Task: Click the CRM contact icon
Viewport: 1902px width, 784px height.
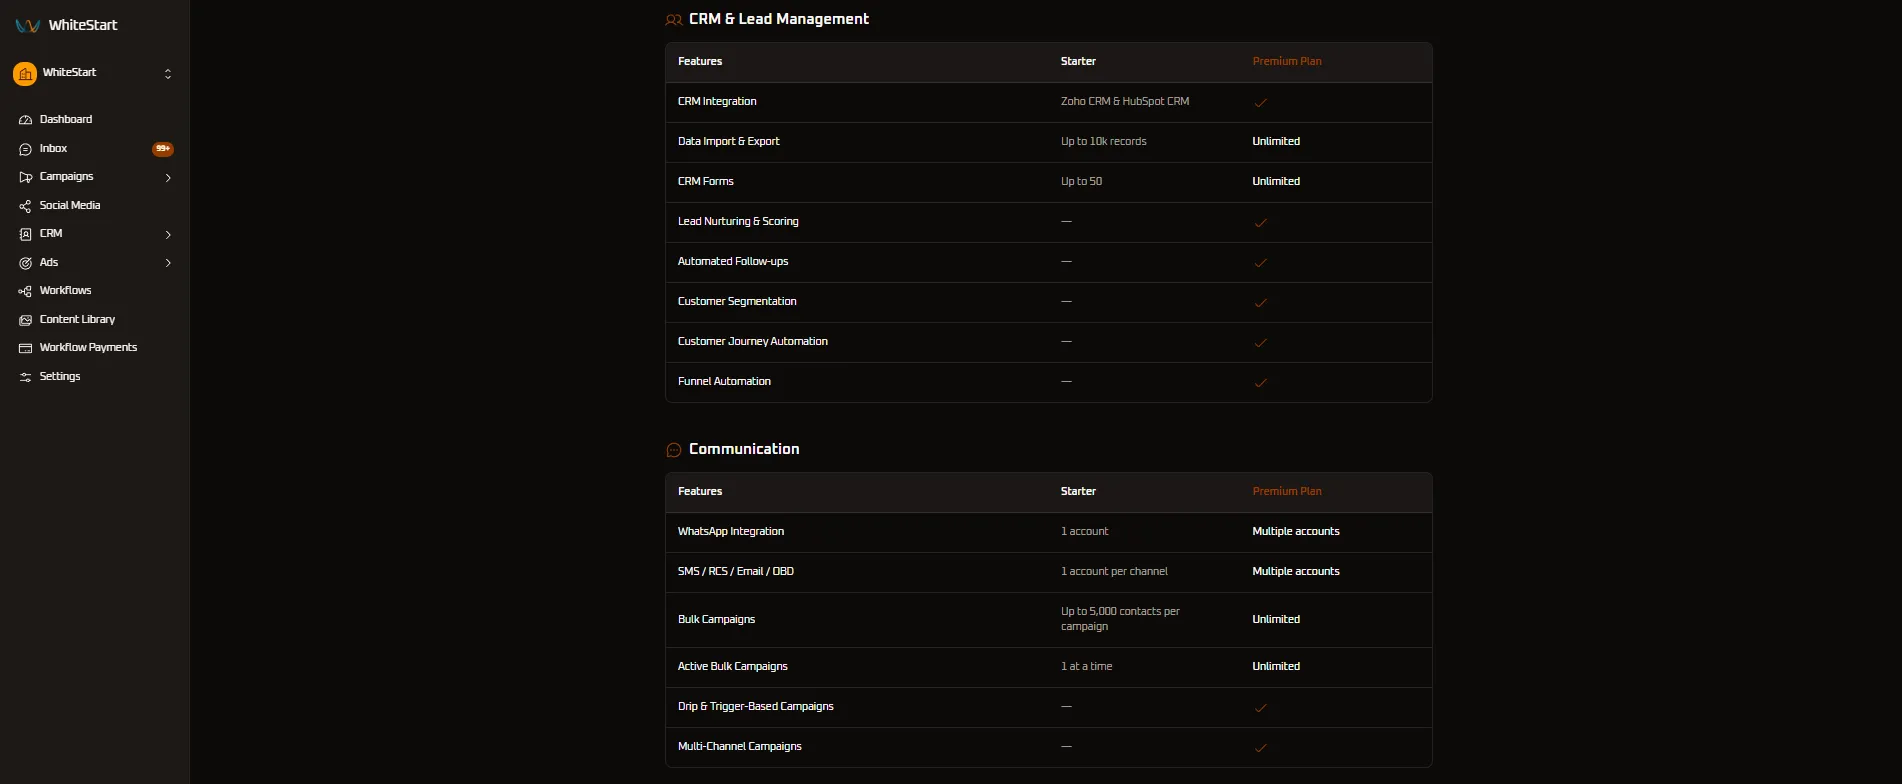Action: coord(26,234)
